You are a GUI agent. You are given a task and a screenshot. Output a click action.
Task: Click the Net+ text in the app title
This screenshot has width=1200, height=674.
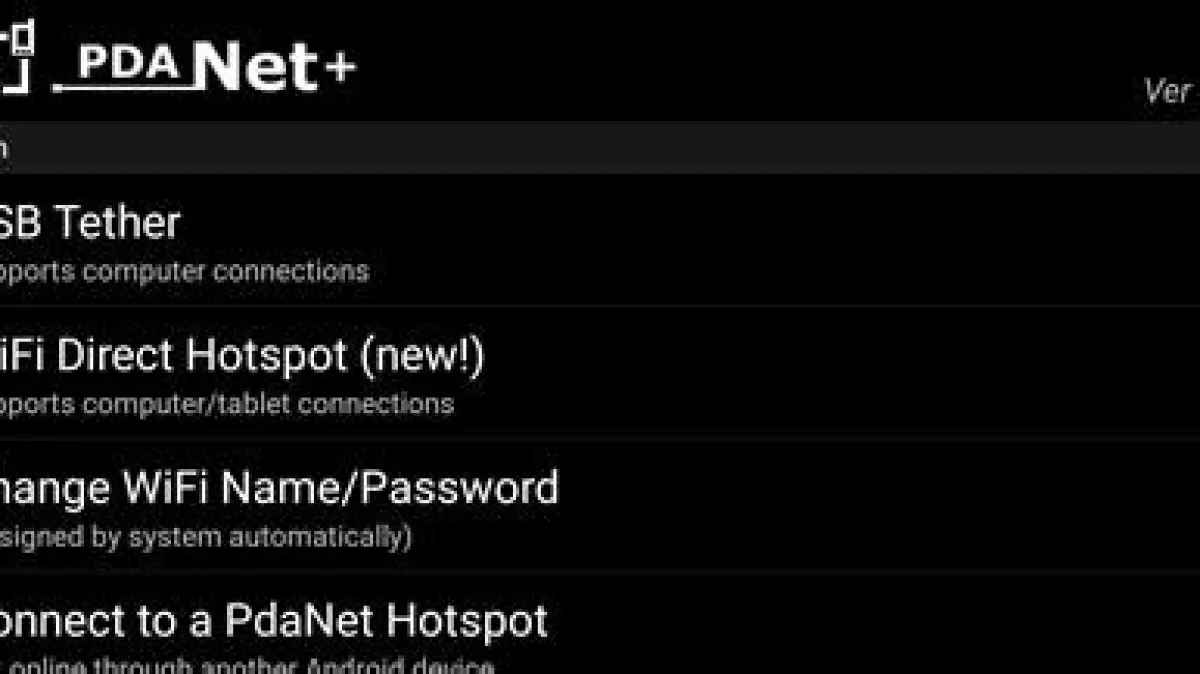point(275,66)
